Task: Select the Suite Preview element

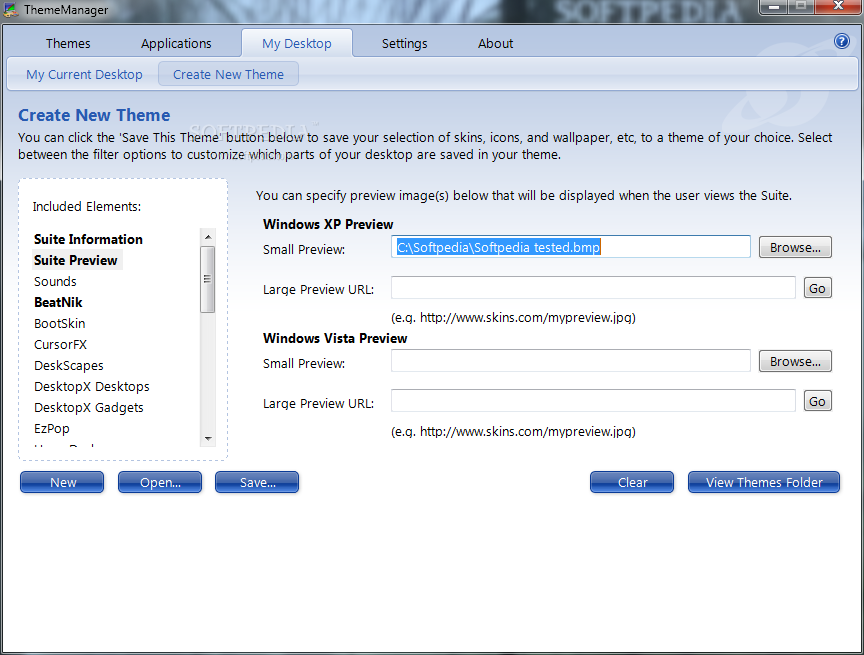Action: pyautogui.click(x=77, y=260)
